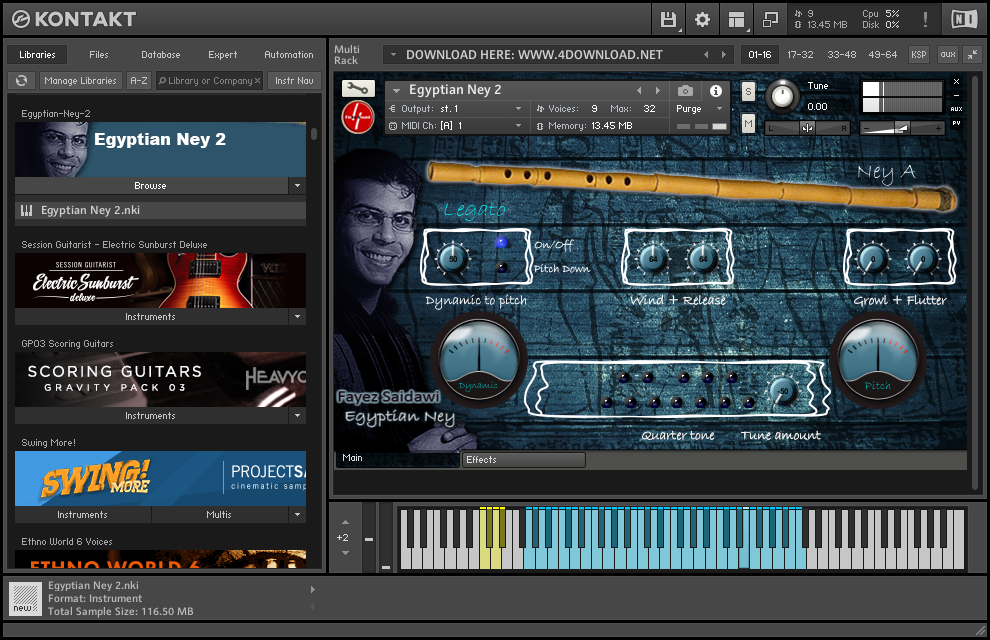990x640 pixels.
Task: Remove instrument with X button
Action: tap(957, 82)
